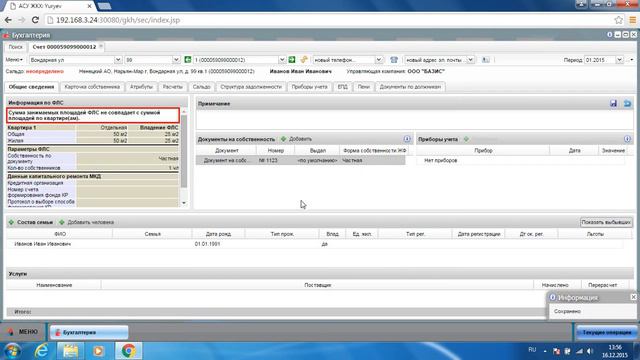
Task: Click network icon in system tray
Action: pyautogui.click(x=579, y=351)
